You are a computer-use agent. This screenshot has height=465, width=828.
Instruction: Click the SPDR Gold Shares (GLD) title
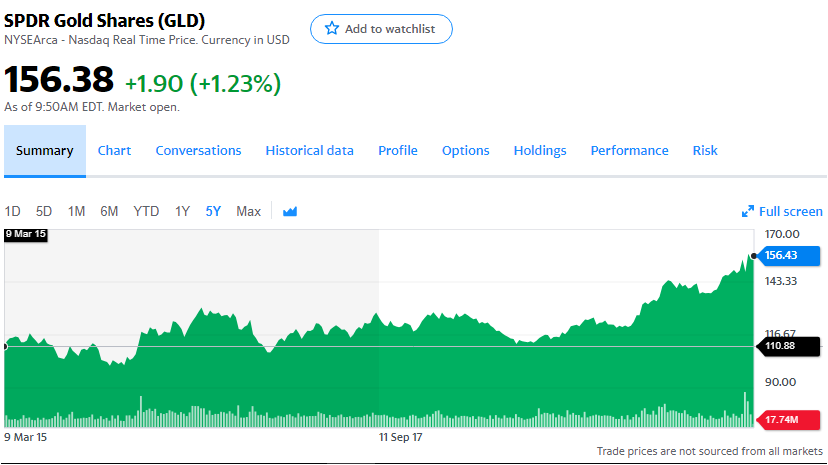click(x=105, y=21)
